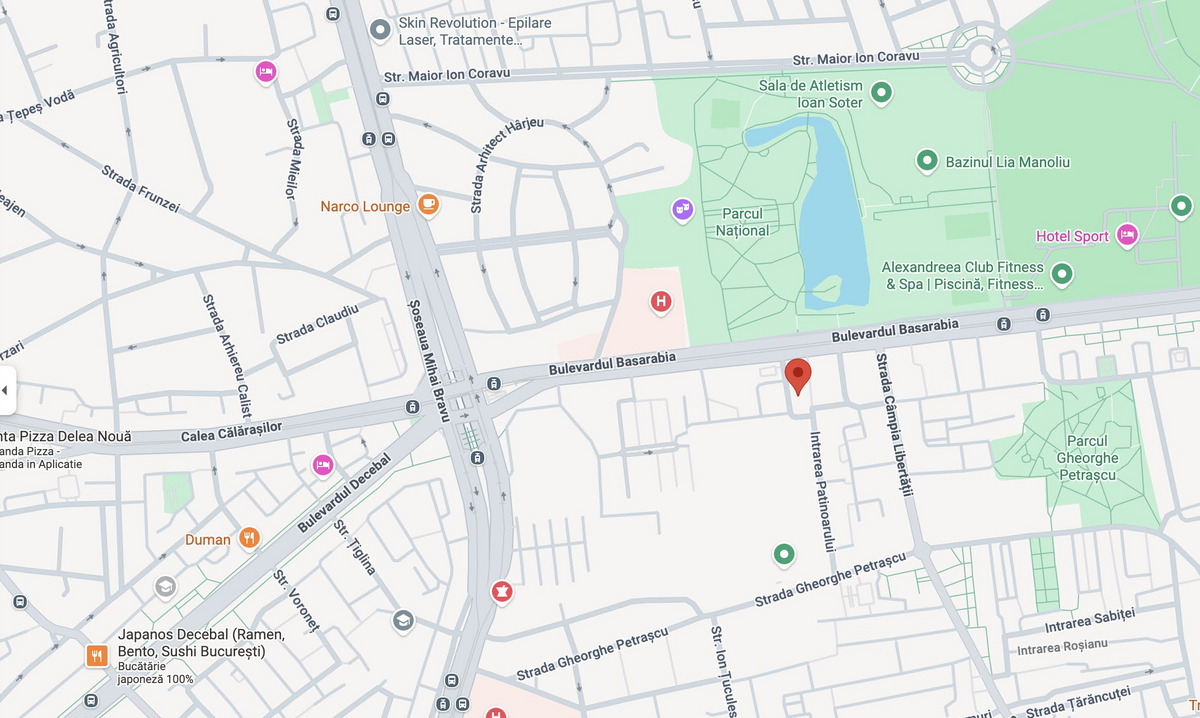
Task: Select the hotel icon near Calea Călărașilor
Action: click(x=322, y=464)
